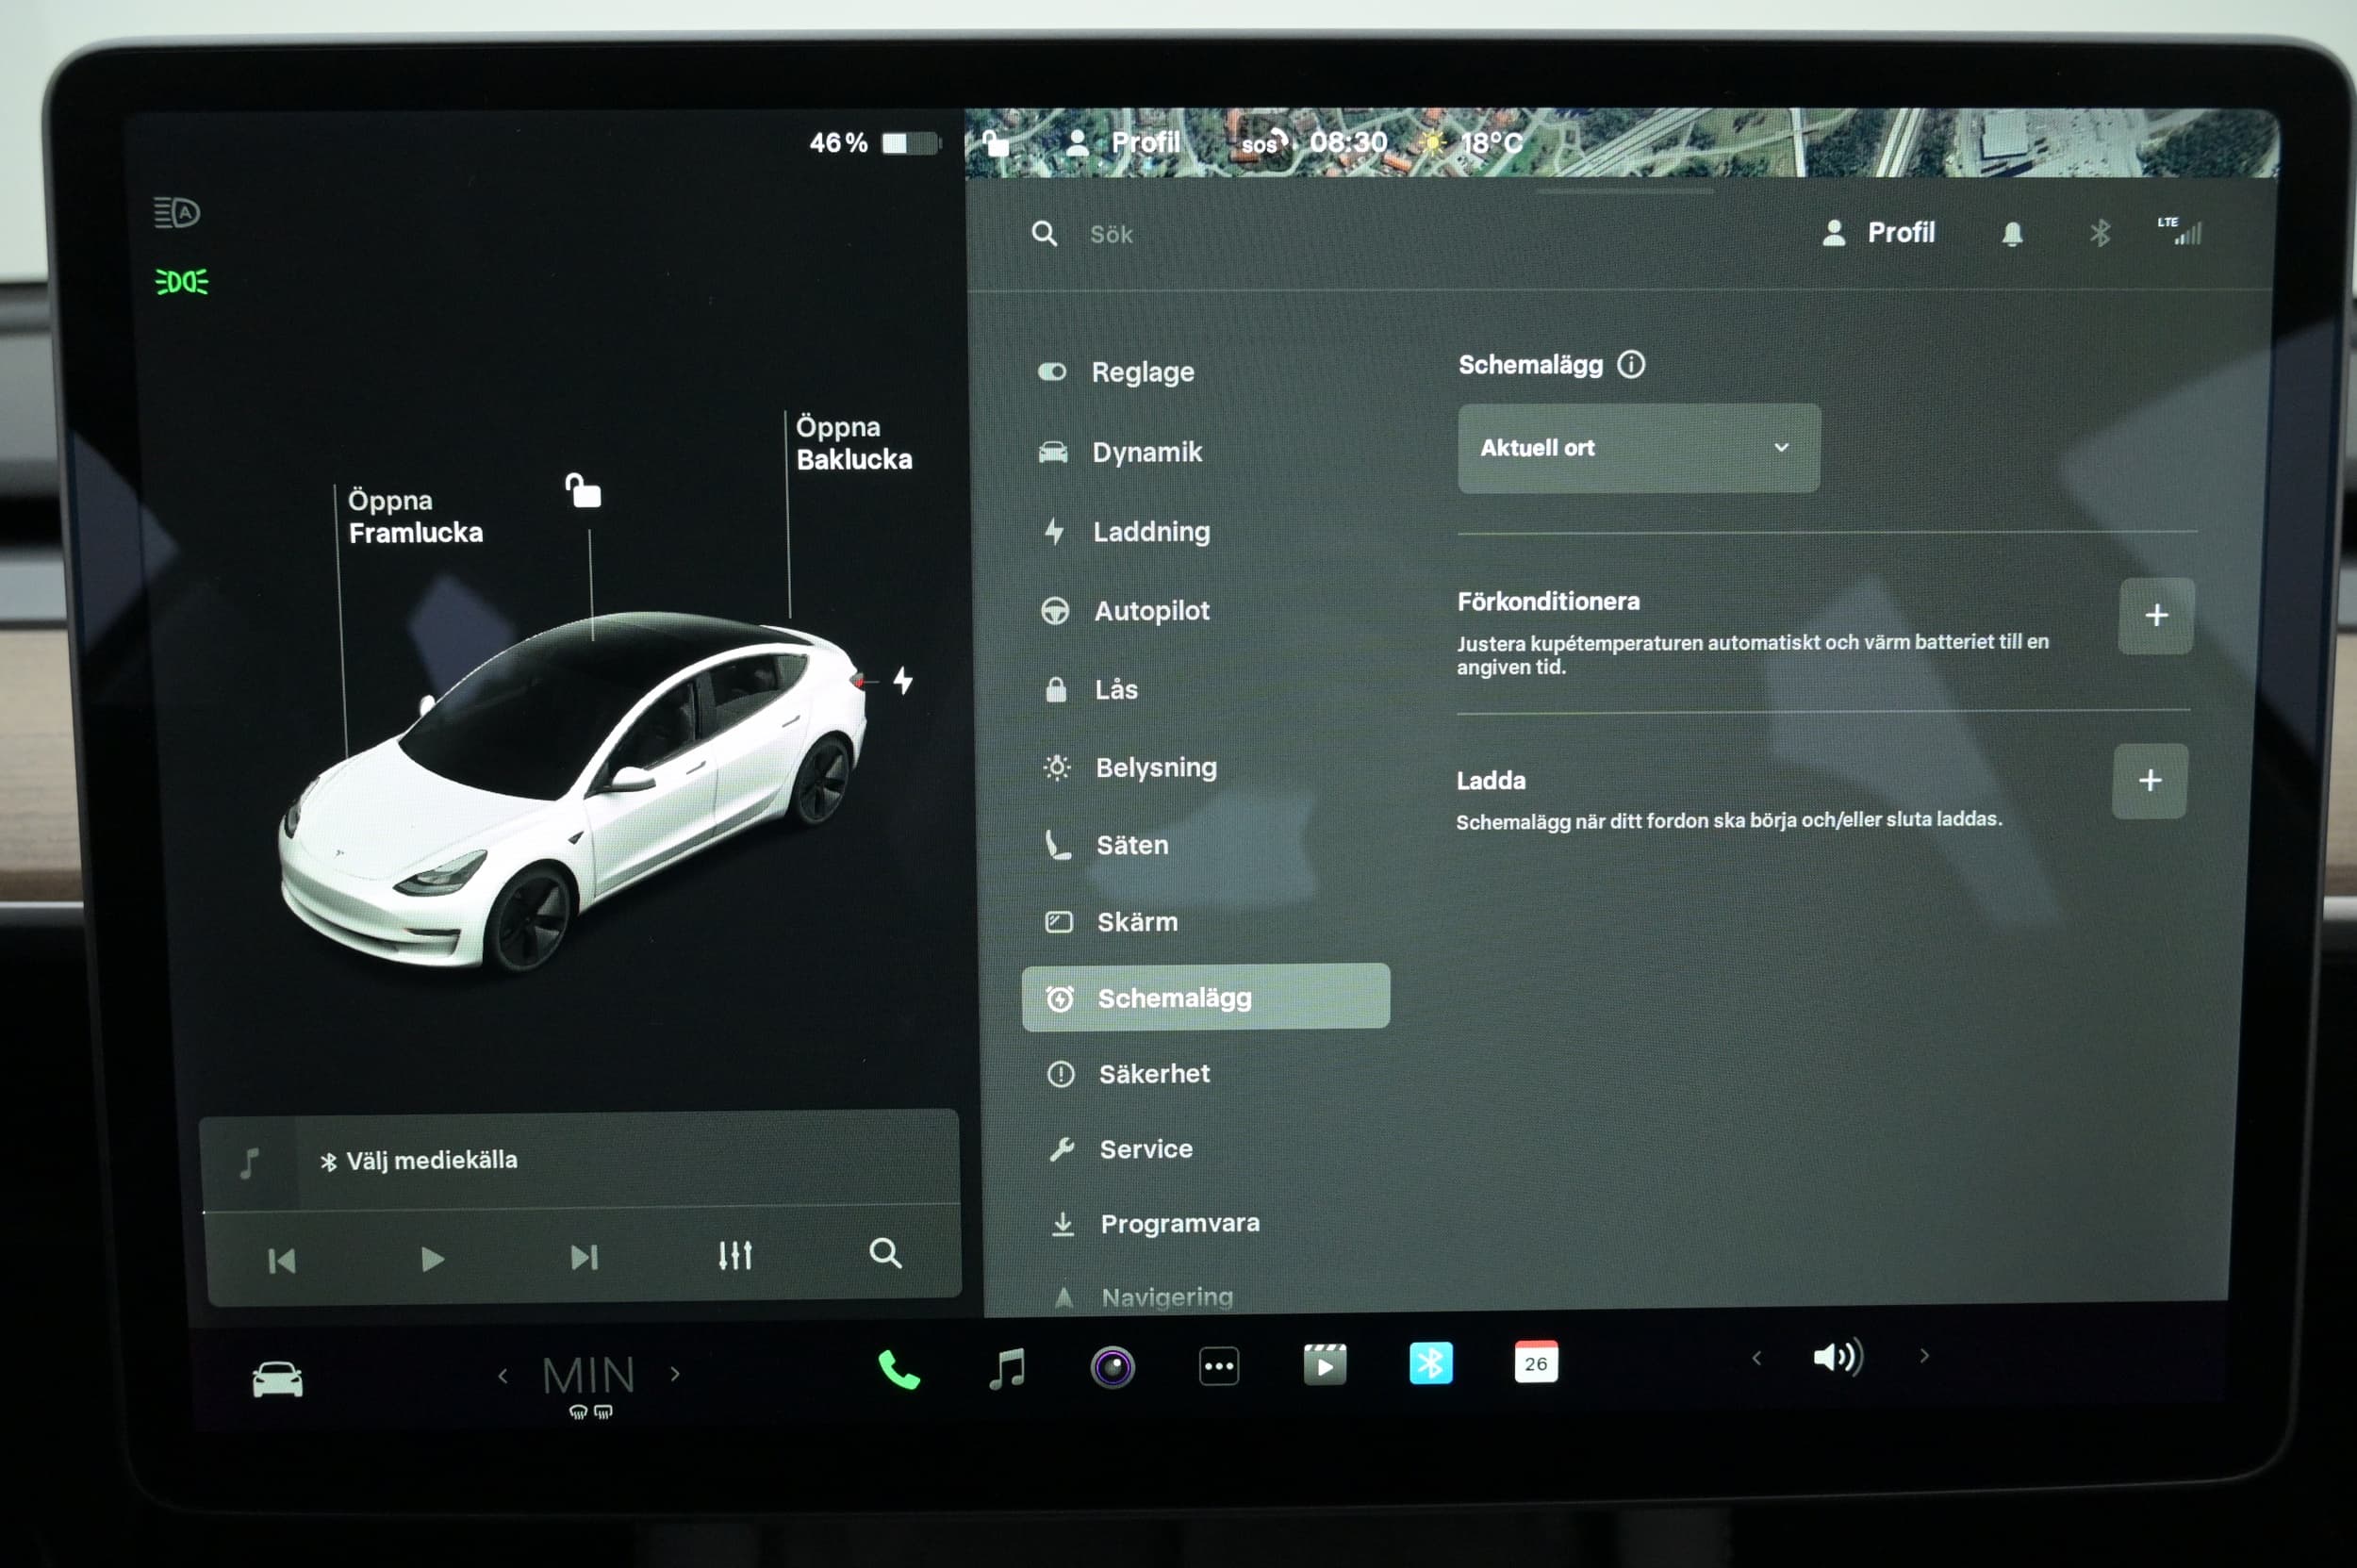Open the phone app
The height and width of the screenshot is (1568, 2357).
(x=898, y=1369)
